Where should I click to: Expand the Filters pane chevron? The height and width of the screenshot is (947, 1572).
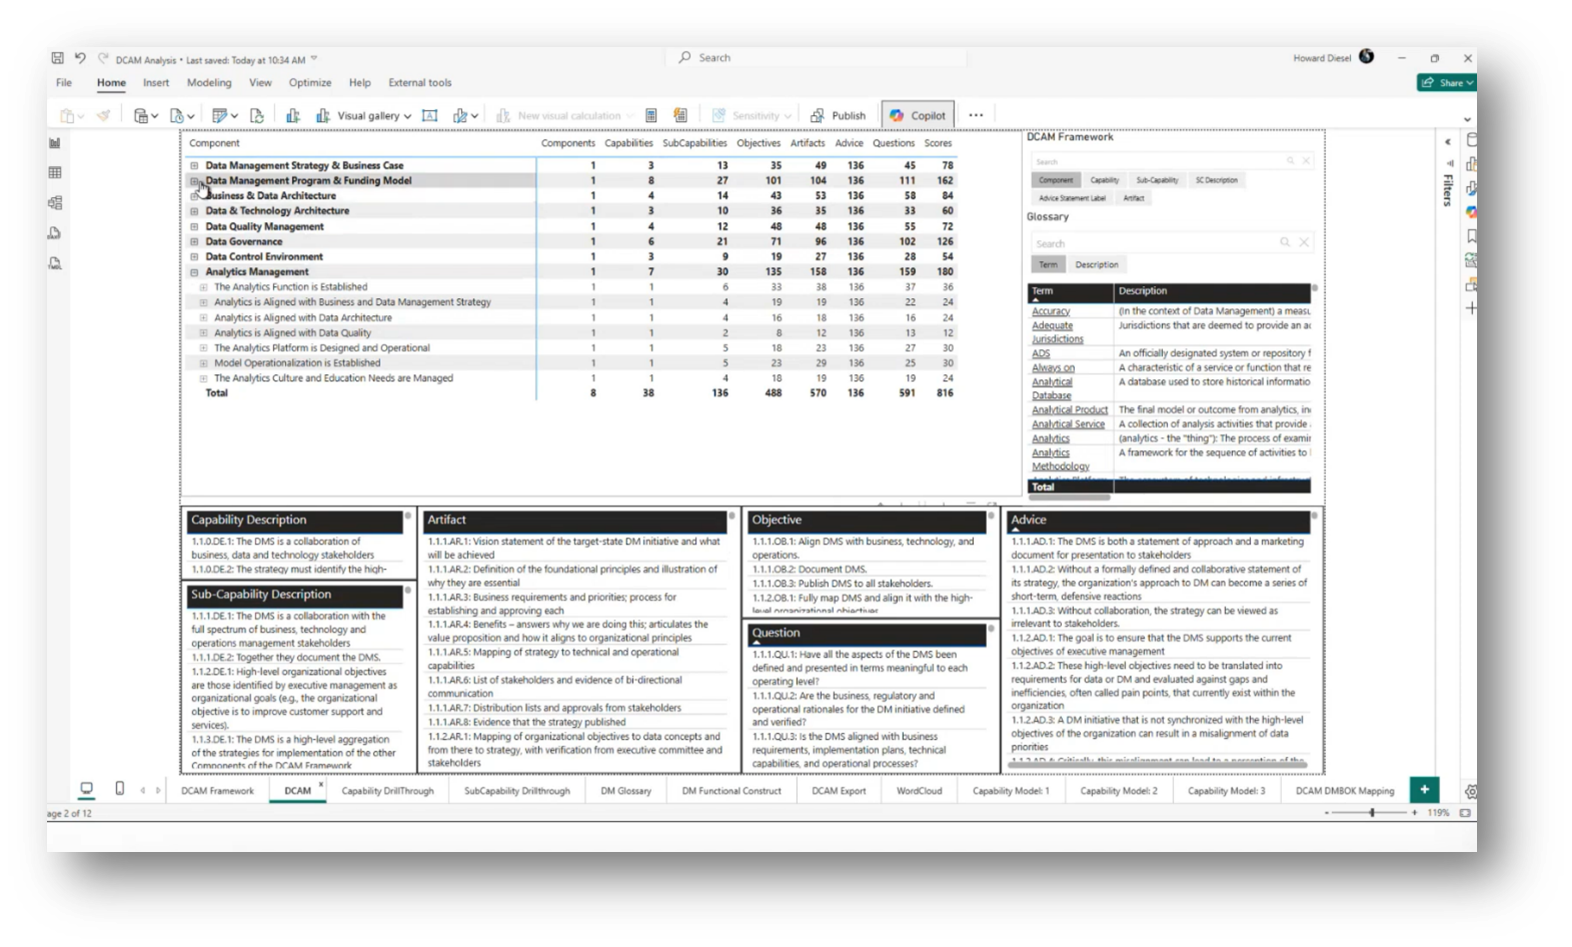tap(1447, 142)
